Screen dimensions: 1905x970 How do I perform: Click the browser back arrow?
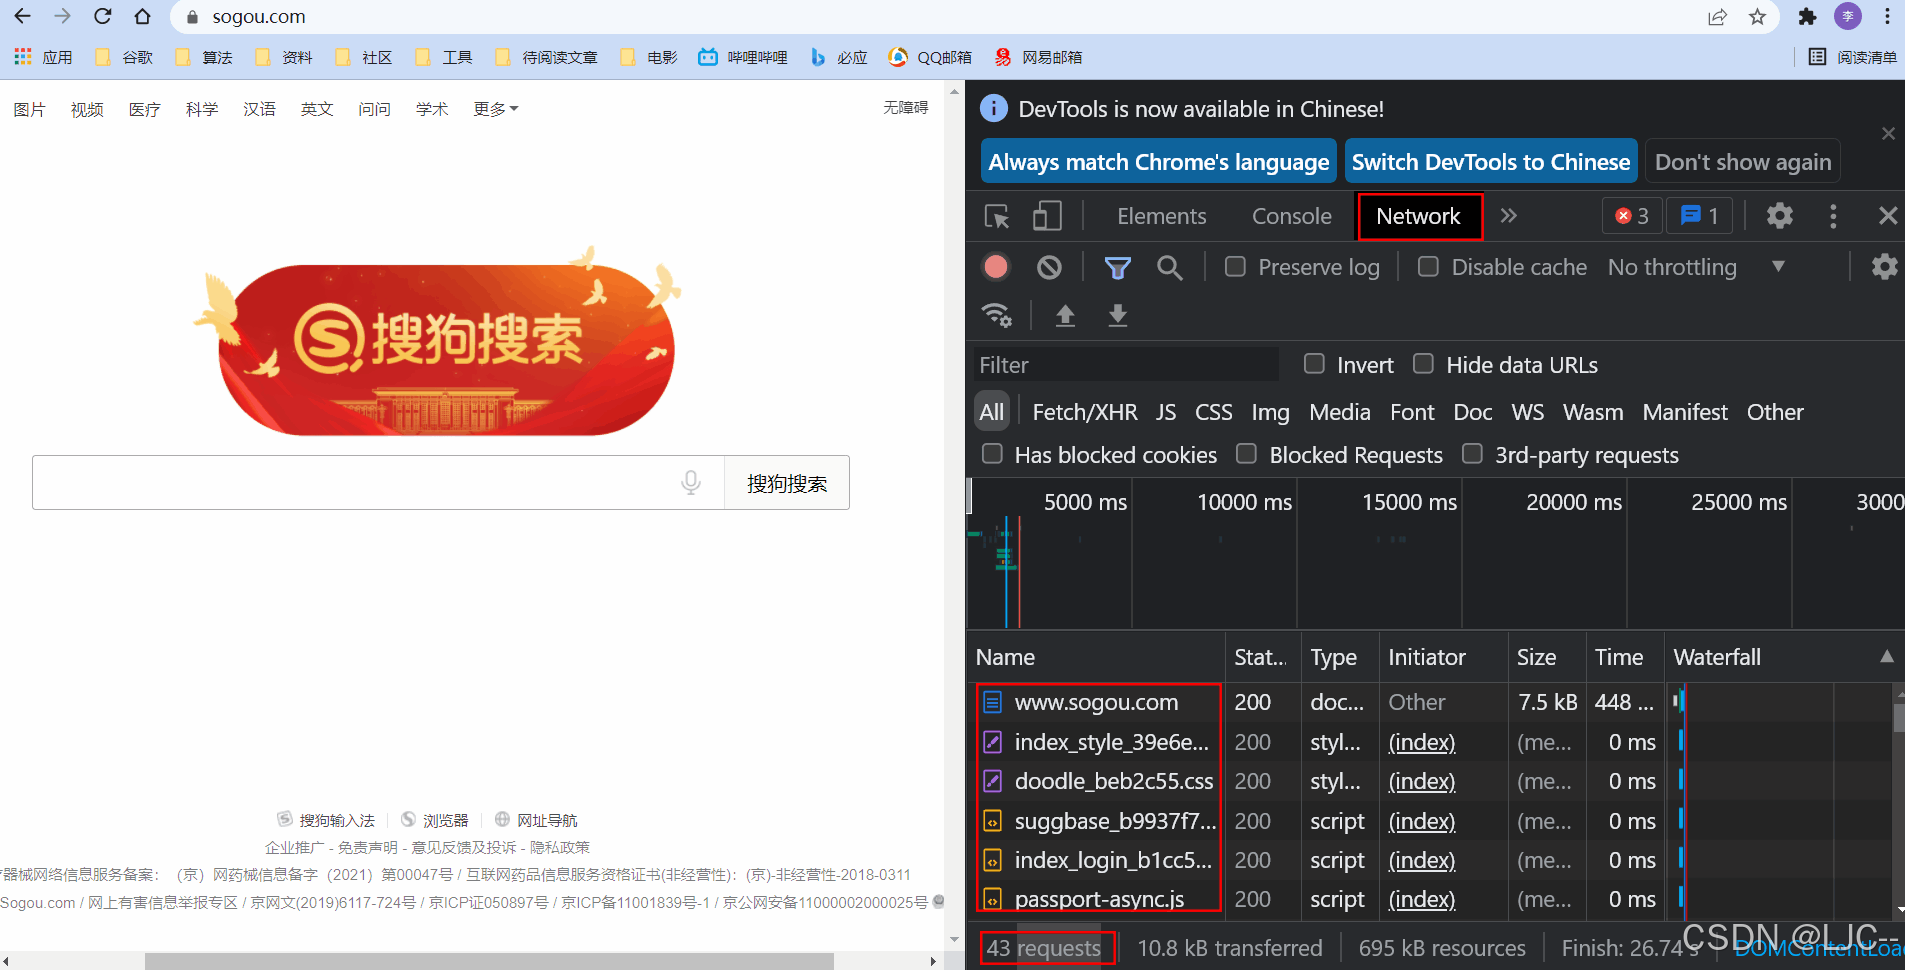(22, 16)
